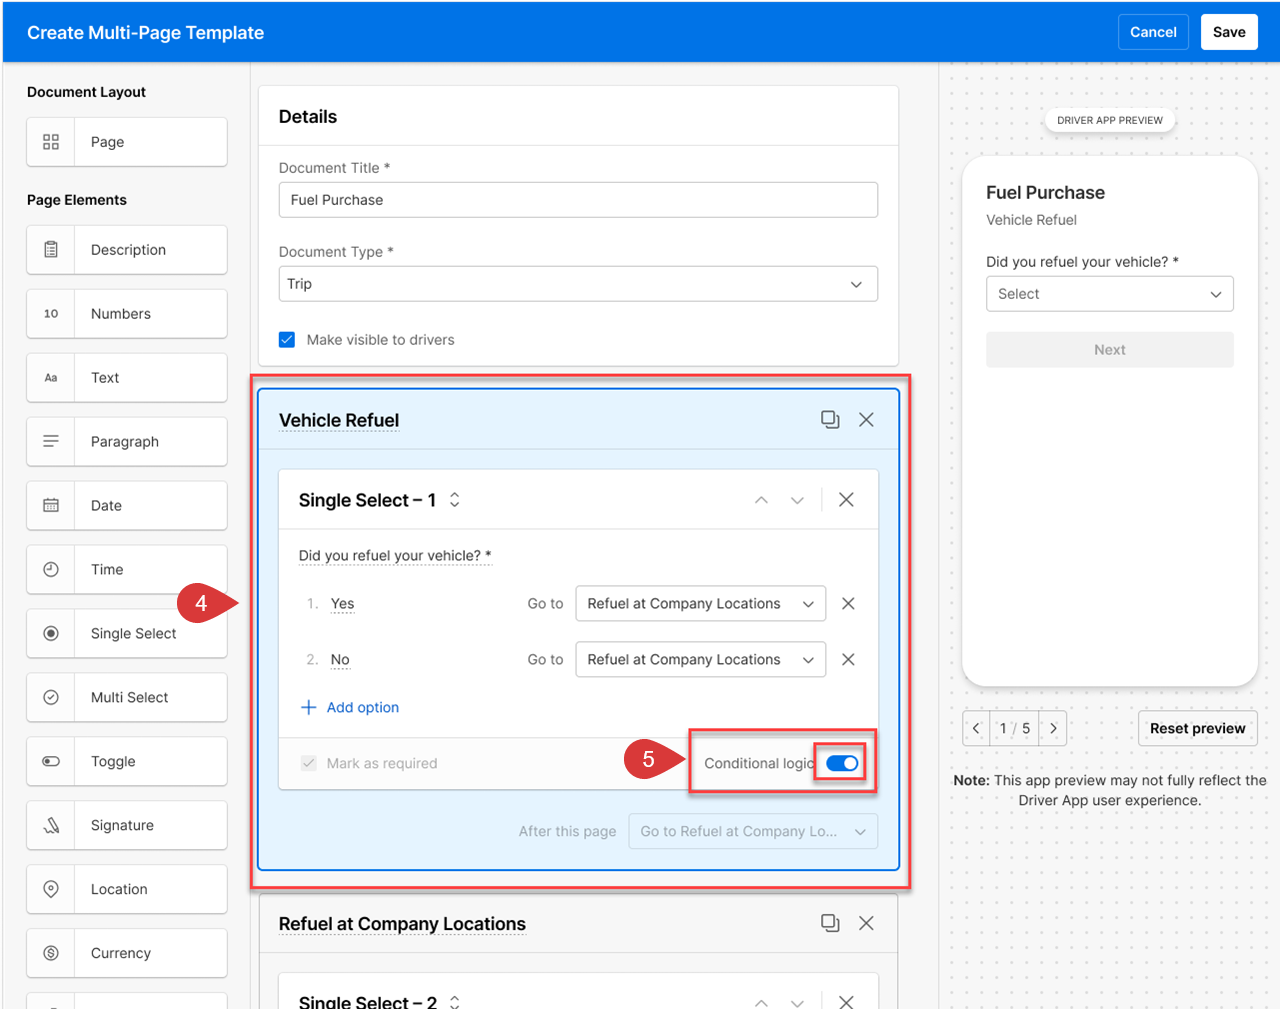The width and height of the screenshot is (1280, 1009).
Task: Open the Document Type dropdown
Action: click(578, 284)
